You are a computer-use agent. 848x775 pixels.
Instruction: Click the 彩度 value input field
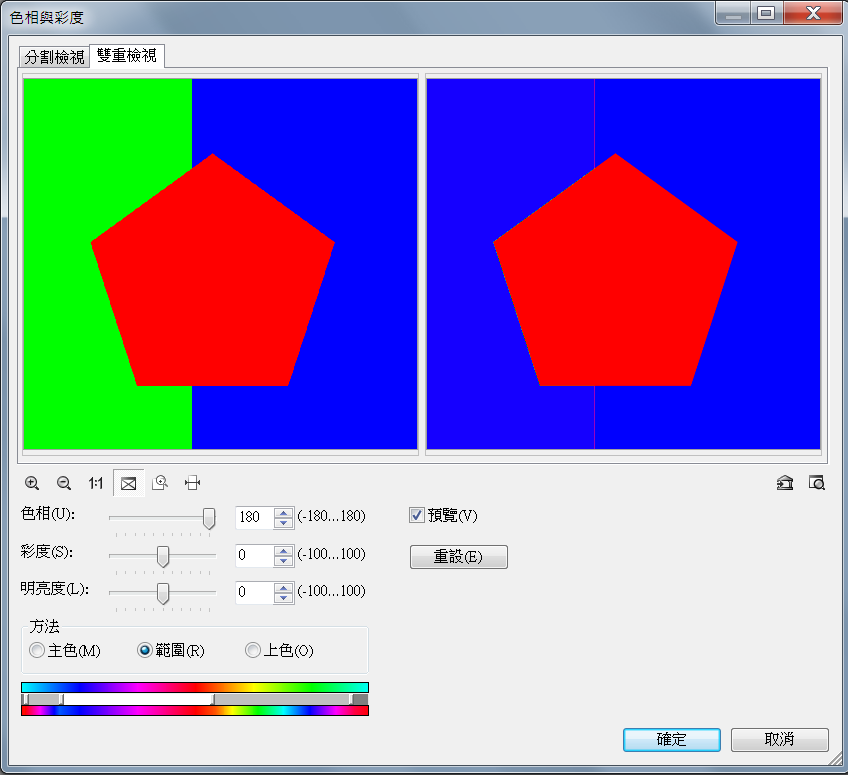click(x=255, y=555)
